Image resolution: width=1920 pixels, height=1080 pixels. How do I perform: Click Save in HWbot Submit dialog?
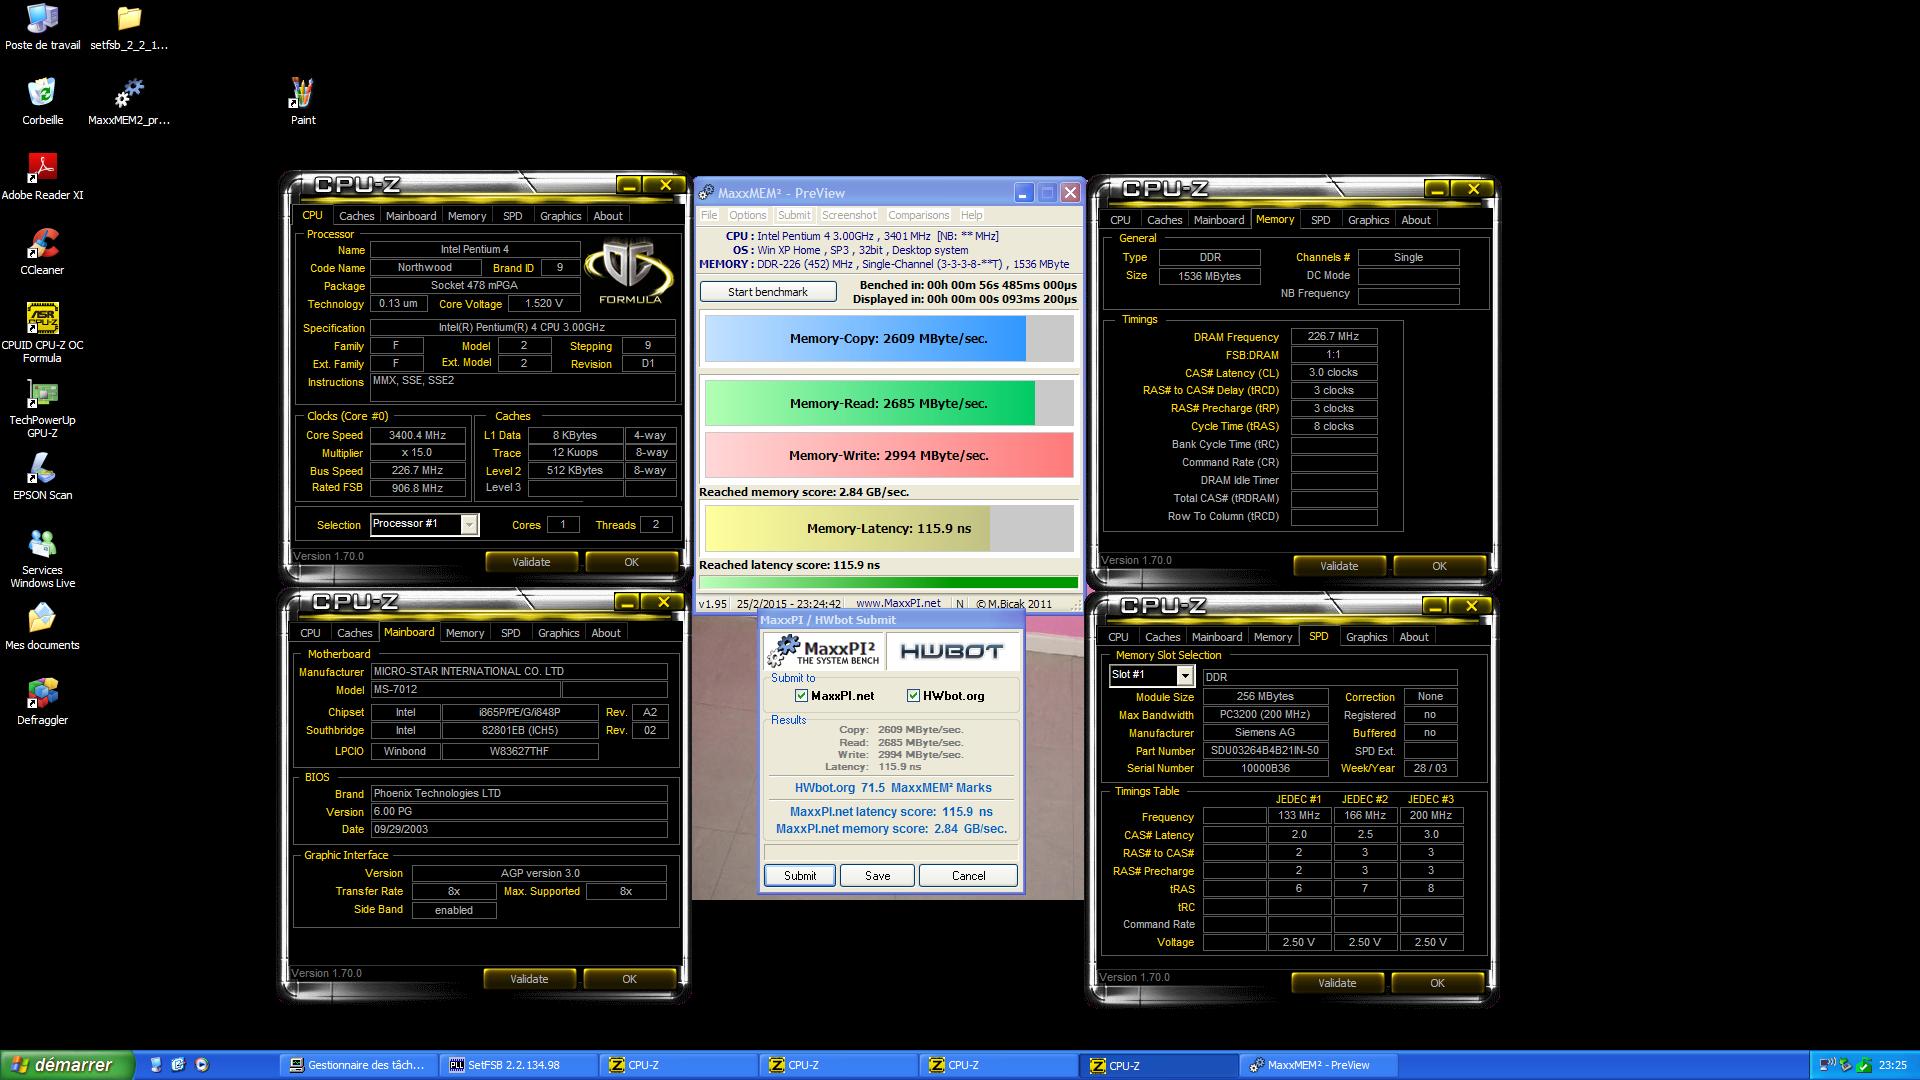pyautogui.click(x=877, y=876)
